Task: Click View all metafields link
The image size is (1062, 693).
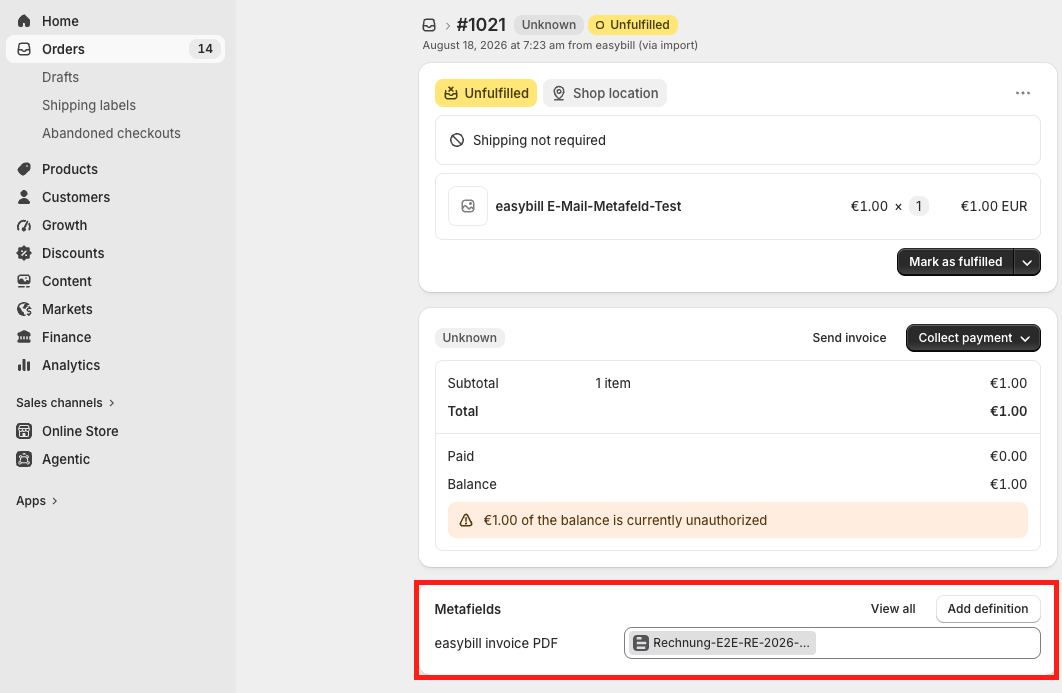Action: tap(893, 609)
